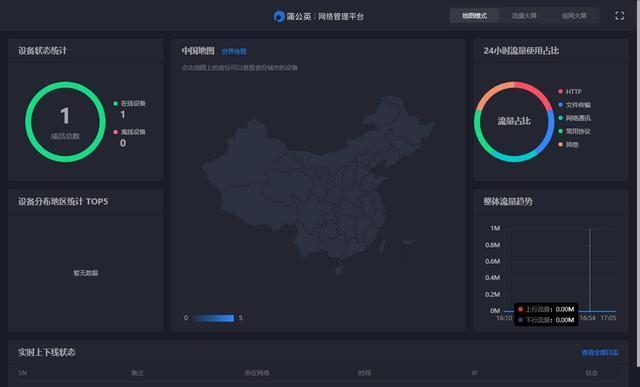Click the 蒲公英 logo icon
The image size is (640, 387).
click(279, 16)
